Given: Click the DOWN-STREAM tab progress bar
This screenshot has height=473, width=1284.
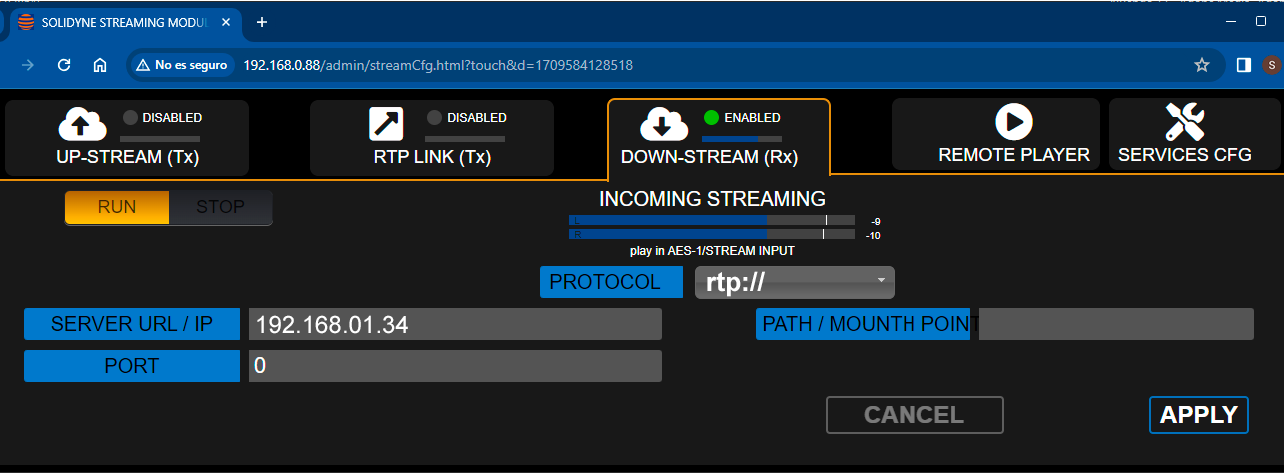Looking at the screenshot, I should pos(742,138).
